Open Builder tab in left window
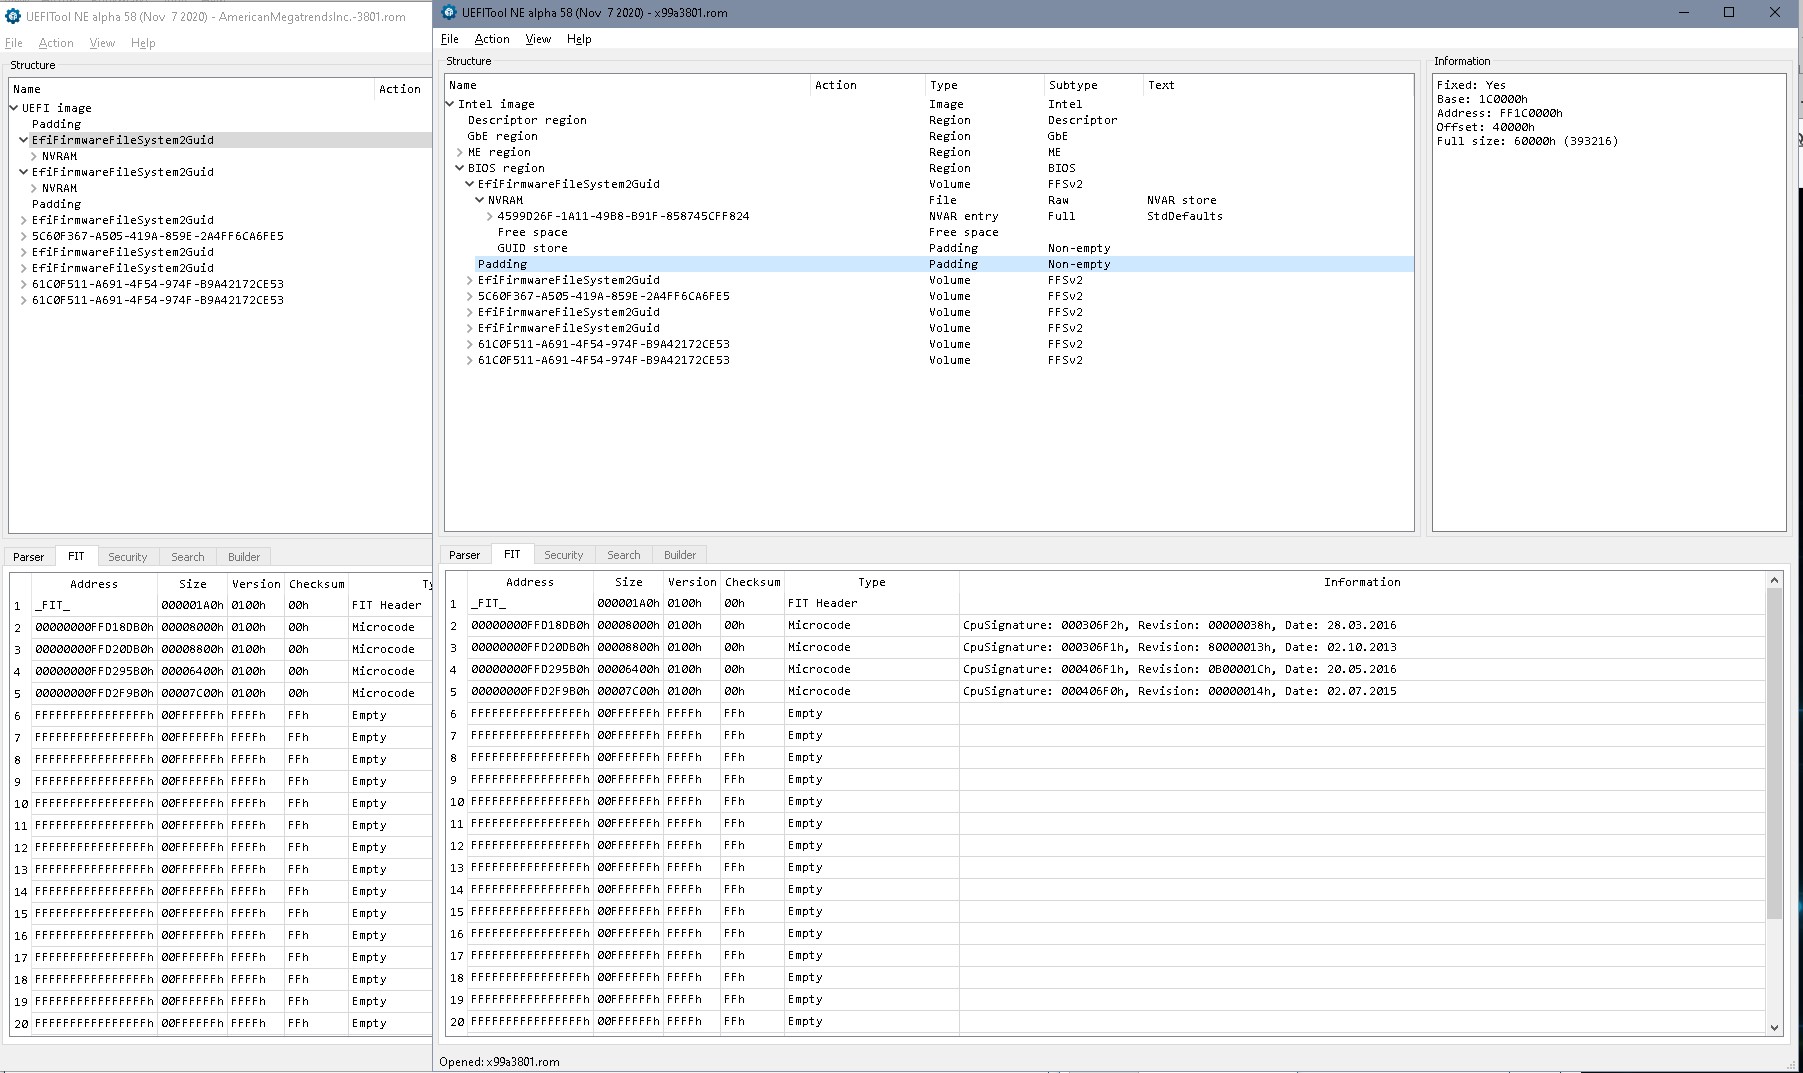The height and width of the screenshot is (1073, 1803). 244,557
